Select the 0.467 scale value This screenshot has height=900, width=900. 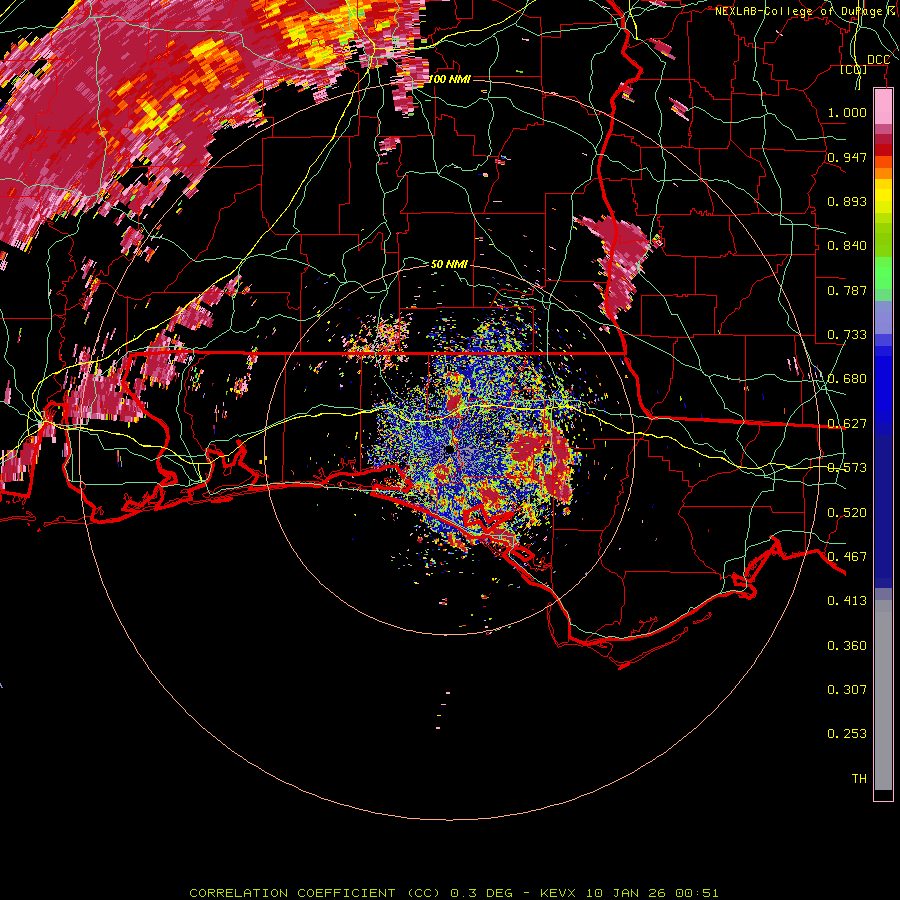click(x=847, y=557)
